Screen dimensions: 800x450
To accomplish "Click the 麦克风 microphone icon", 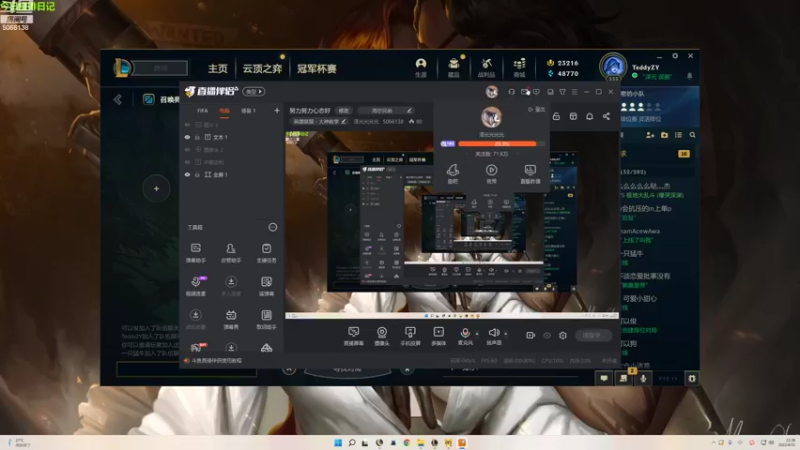I will 465,333.
